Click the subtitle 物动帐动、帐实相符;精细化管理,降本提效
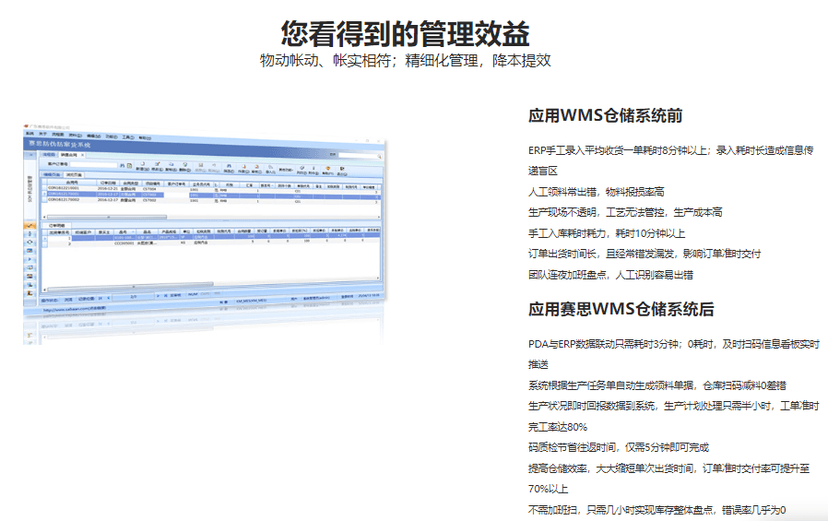 (405, 60)
